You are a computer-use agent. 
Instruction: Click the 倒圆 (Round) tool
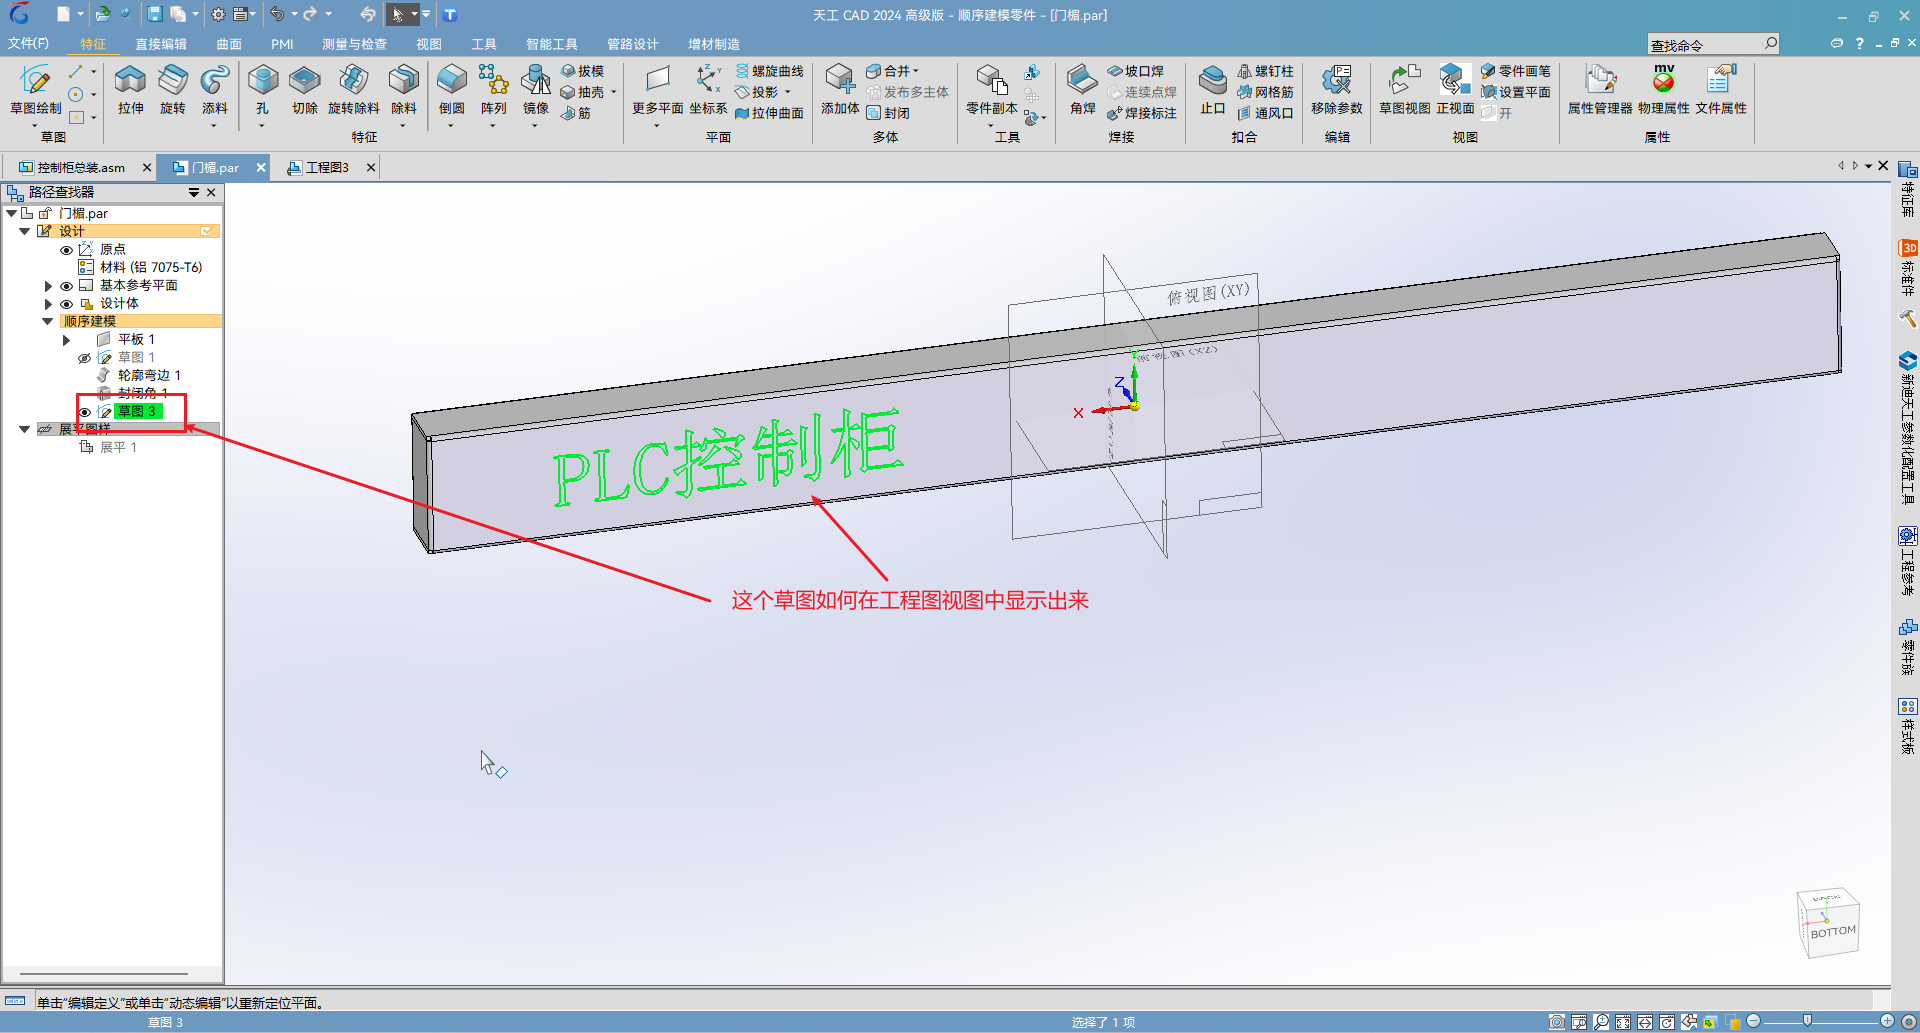point(451,89)
